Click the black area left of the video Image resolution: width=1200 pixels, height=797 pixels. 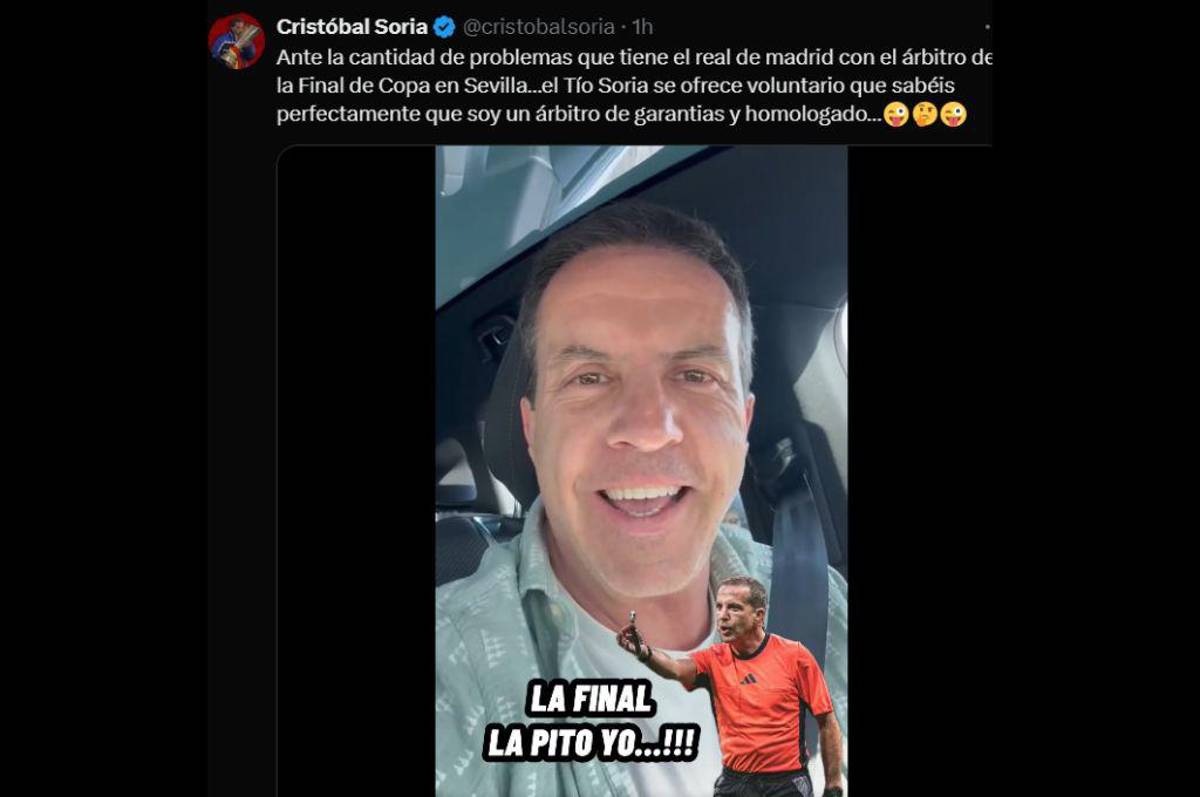click(356, 470)
